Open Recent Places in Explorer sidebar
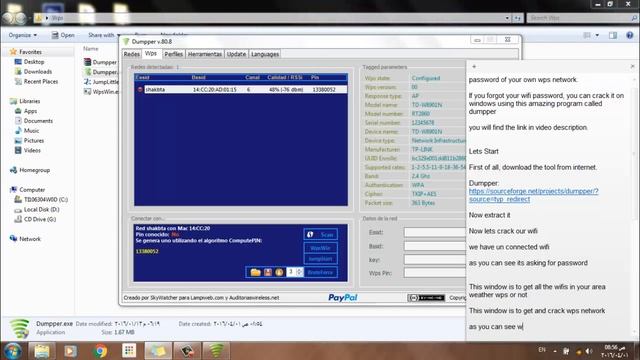 (41, 81)
